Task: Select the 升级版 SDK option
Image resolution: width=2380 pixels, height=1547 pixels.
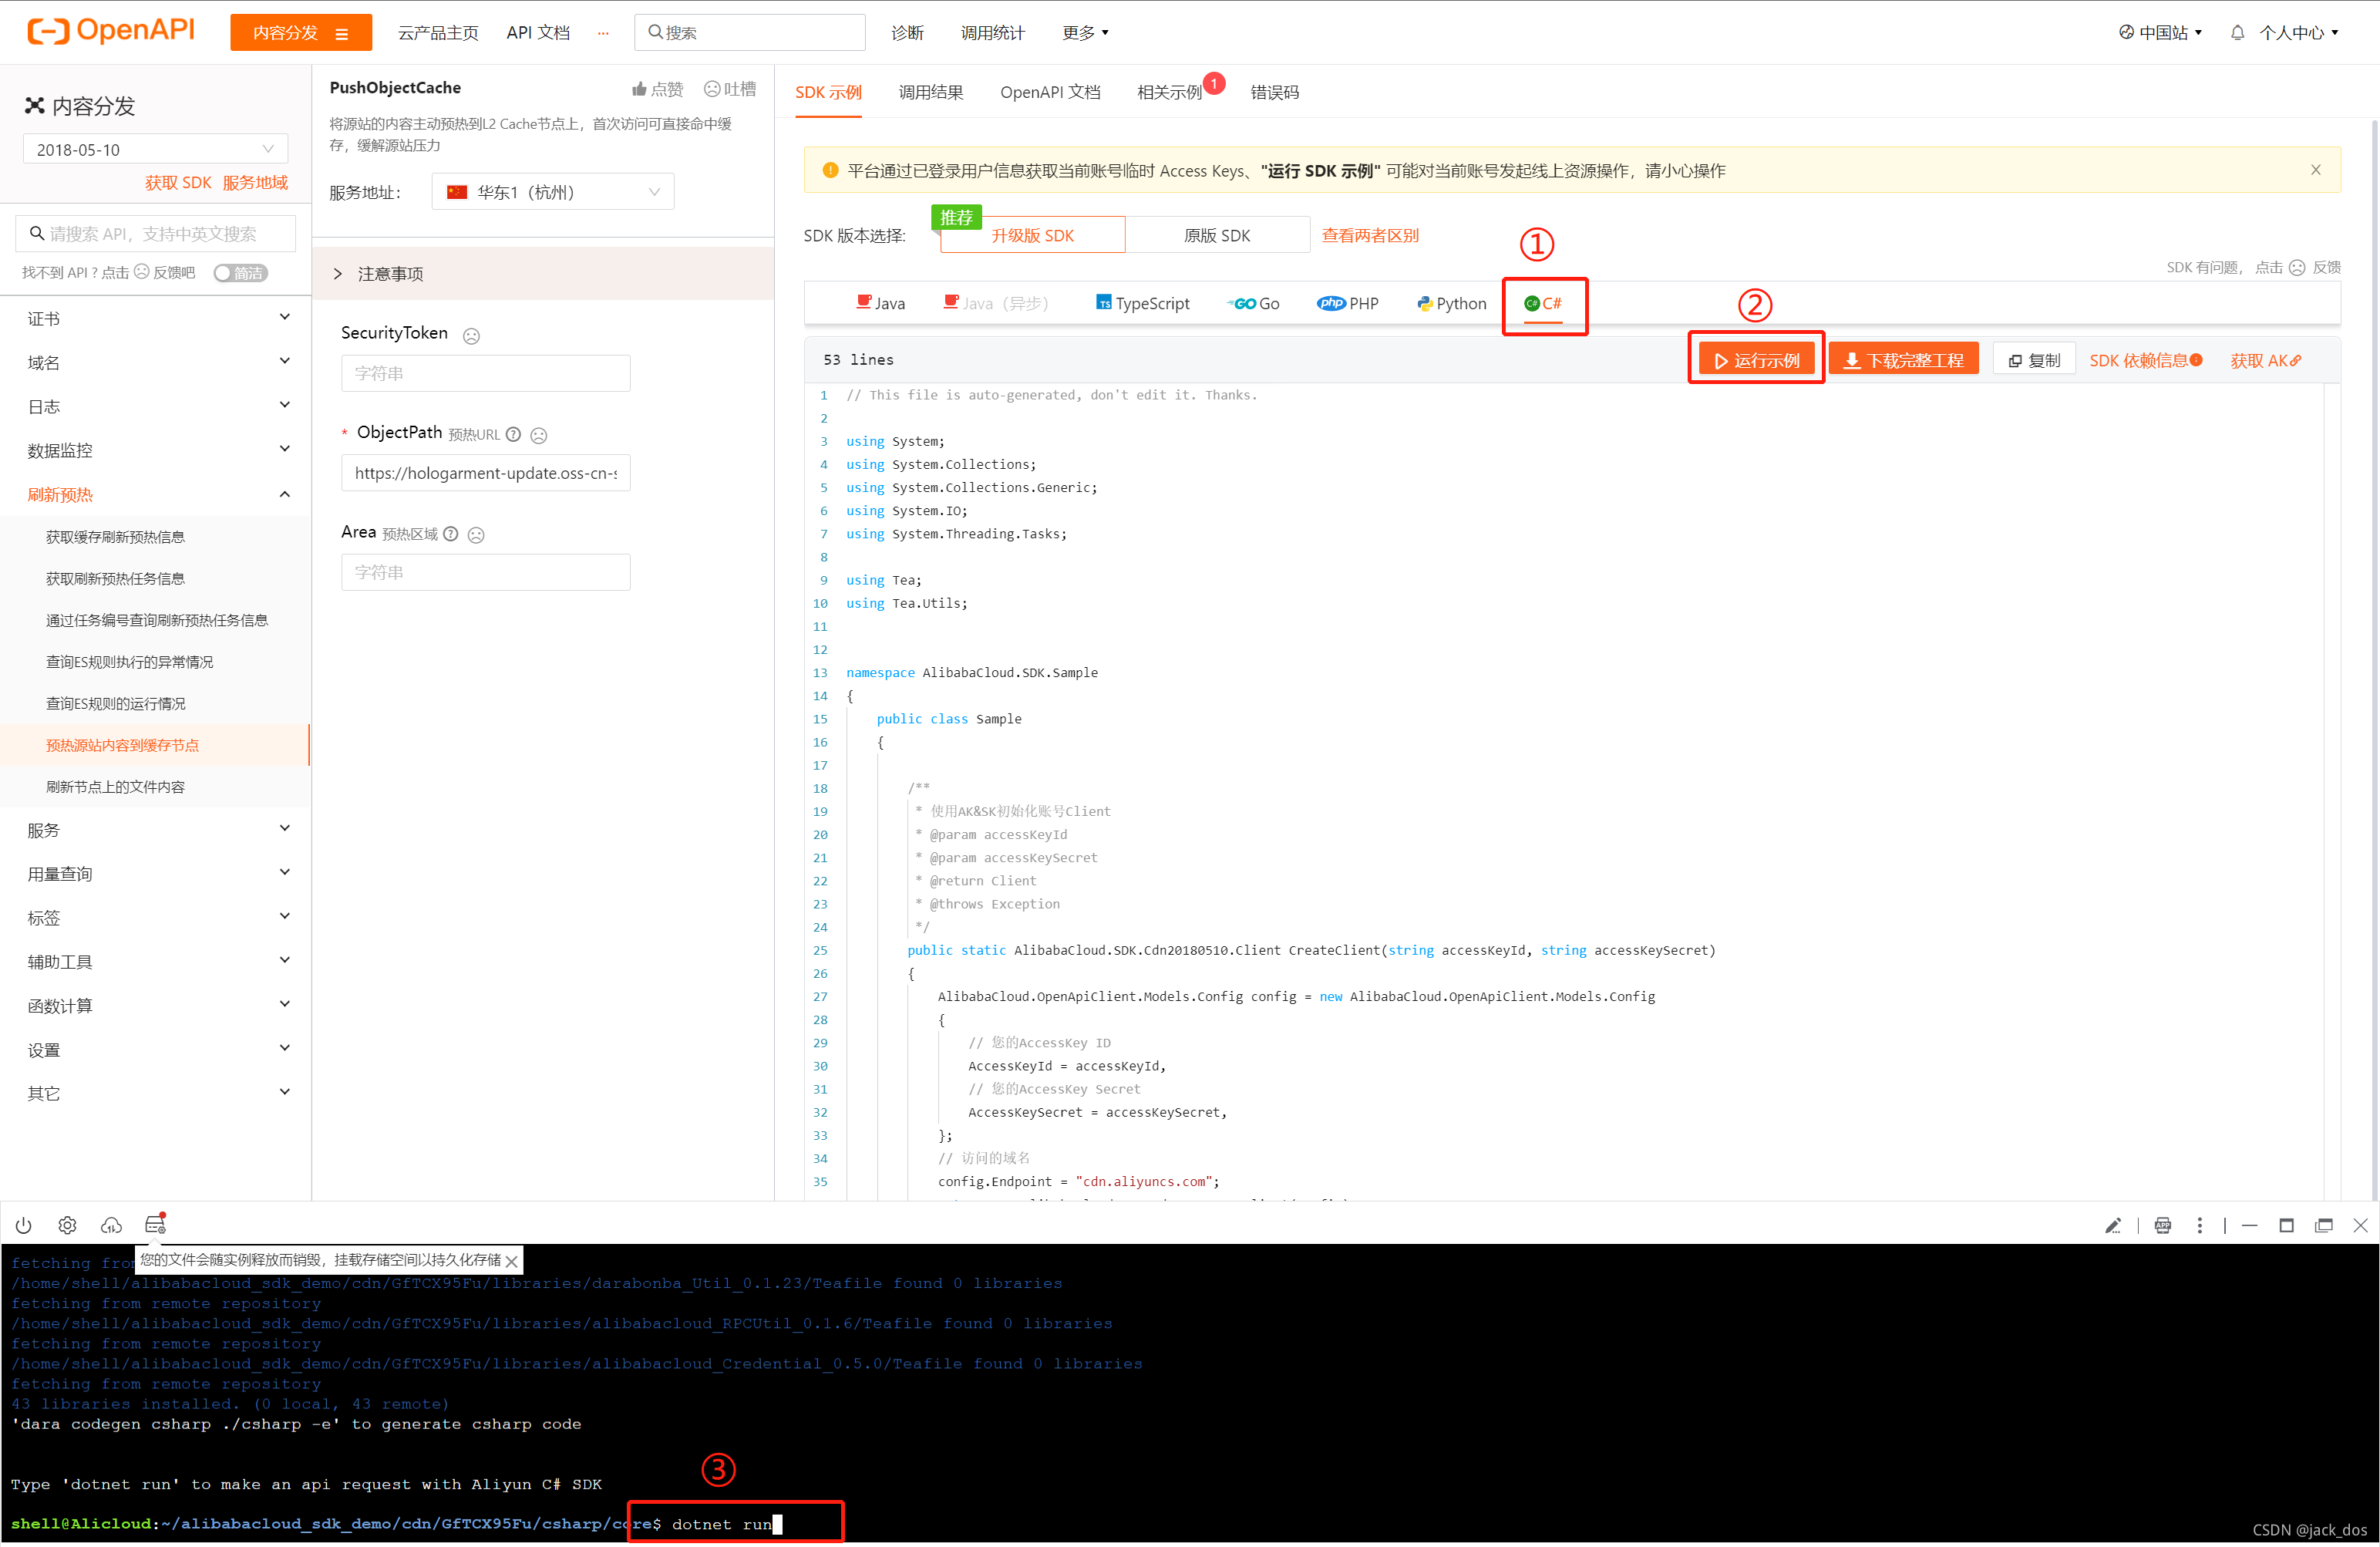Action: pos(1032,235)
